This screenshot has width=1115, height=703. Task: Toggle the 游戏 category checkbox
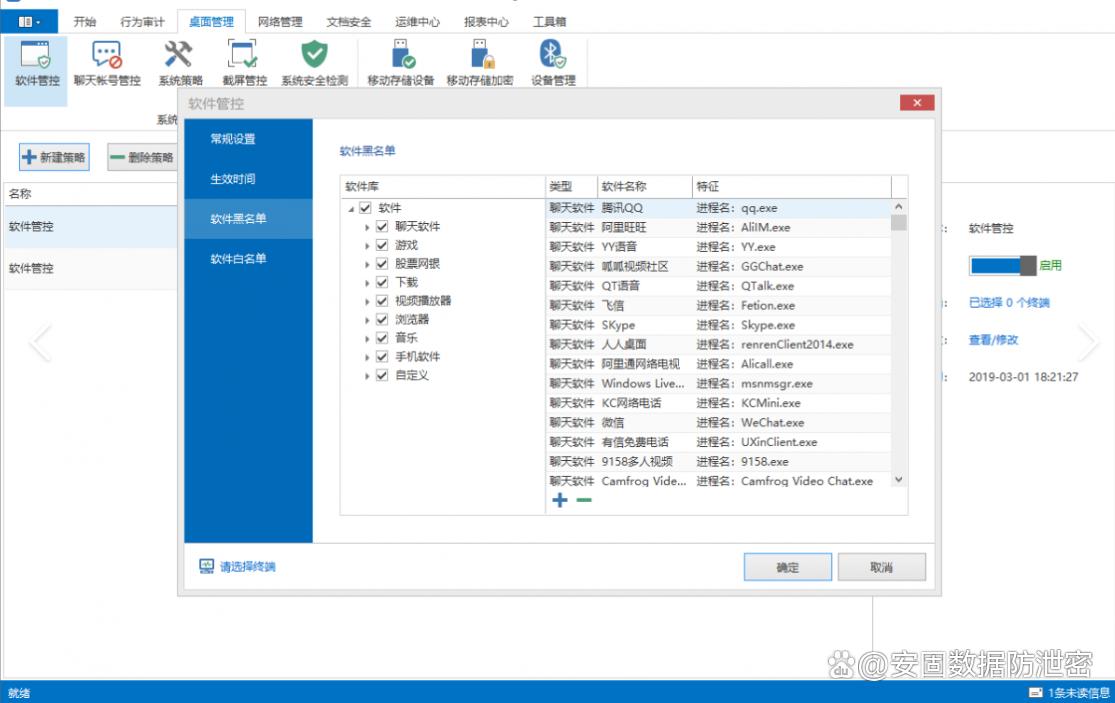[382, 246]
